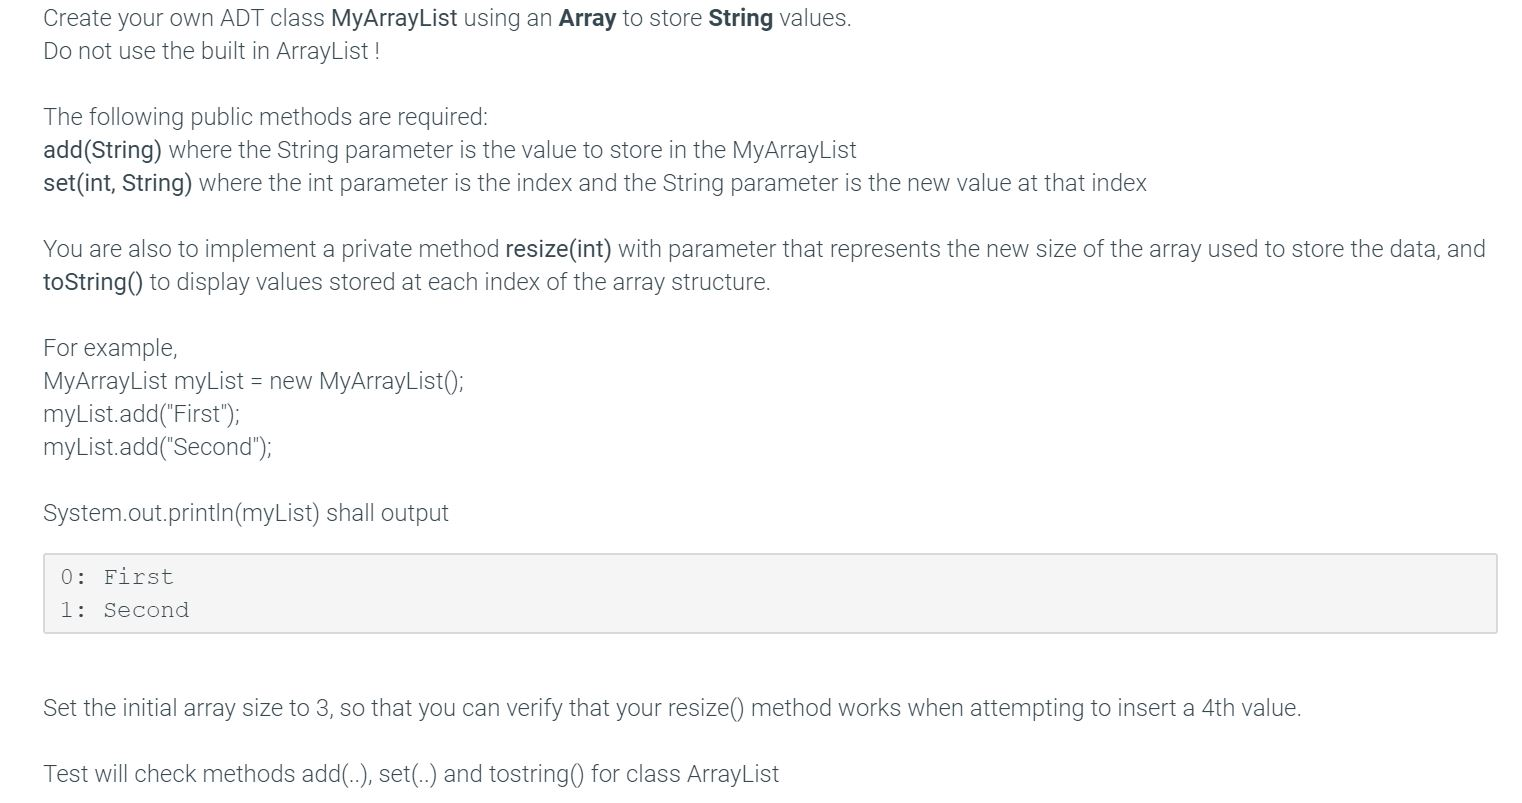This screenshot has height=803, width=1522.
Task: Click the "1: Second" output line
Action: click(124, 610)
